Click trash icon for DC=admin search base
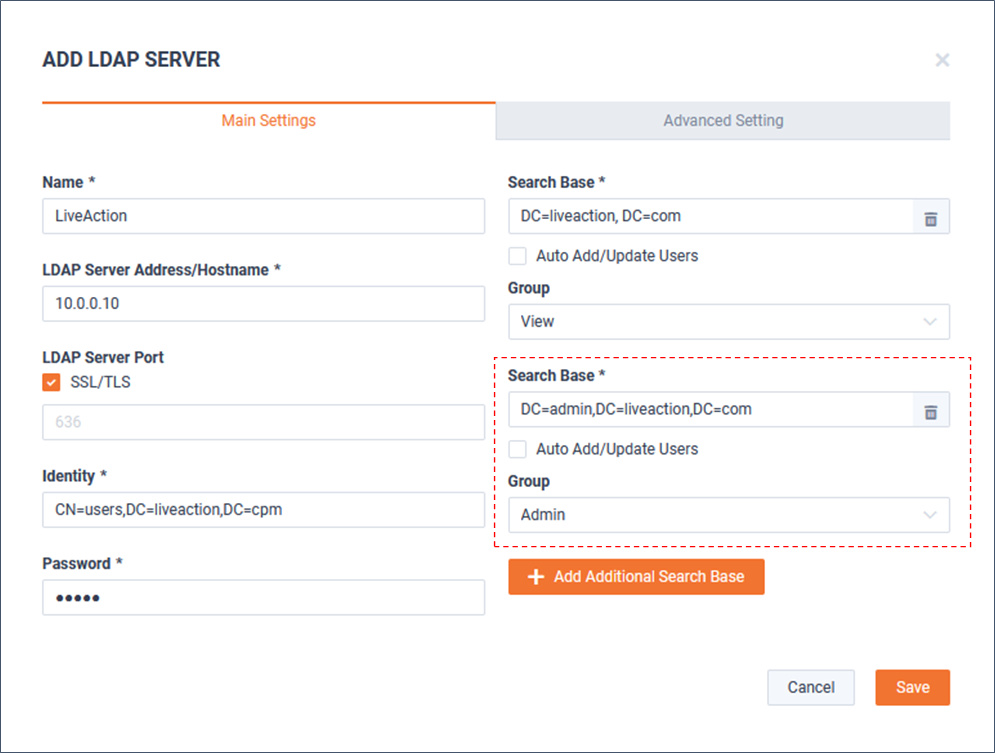Viewport: 995px width, 753px height. 931,410
